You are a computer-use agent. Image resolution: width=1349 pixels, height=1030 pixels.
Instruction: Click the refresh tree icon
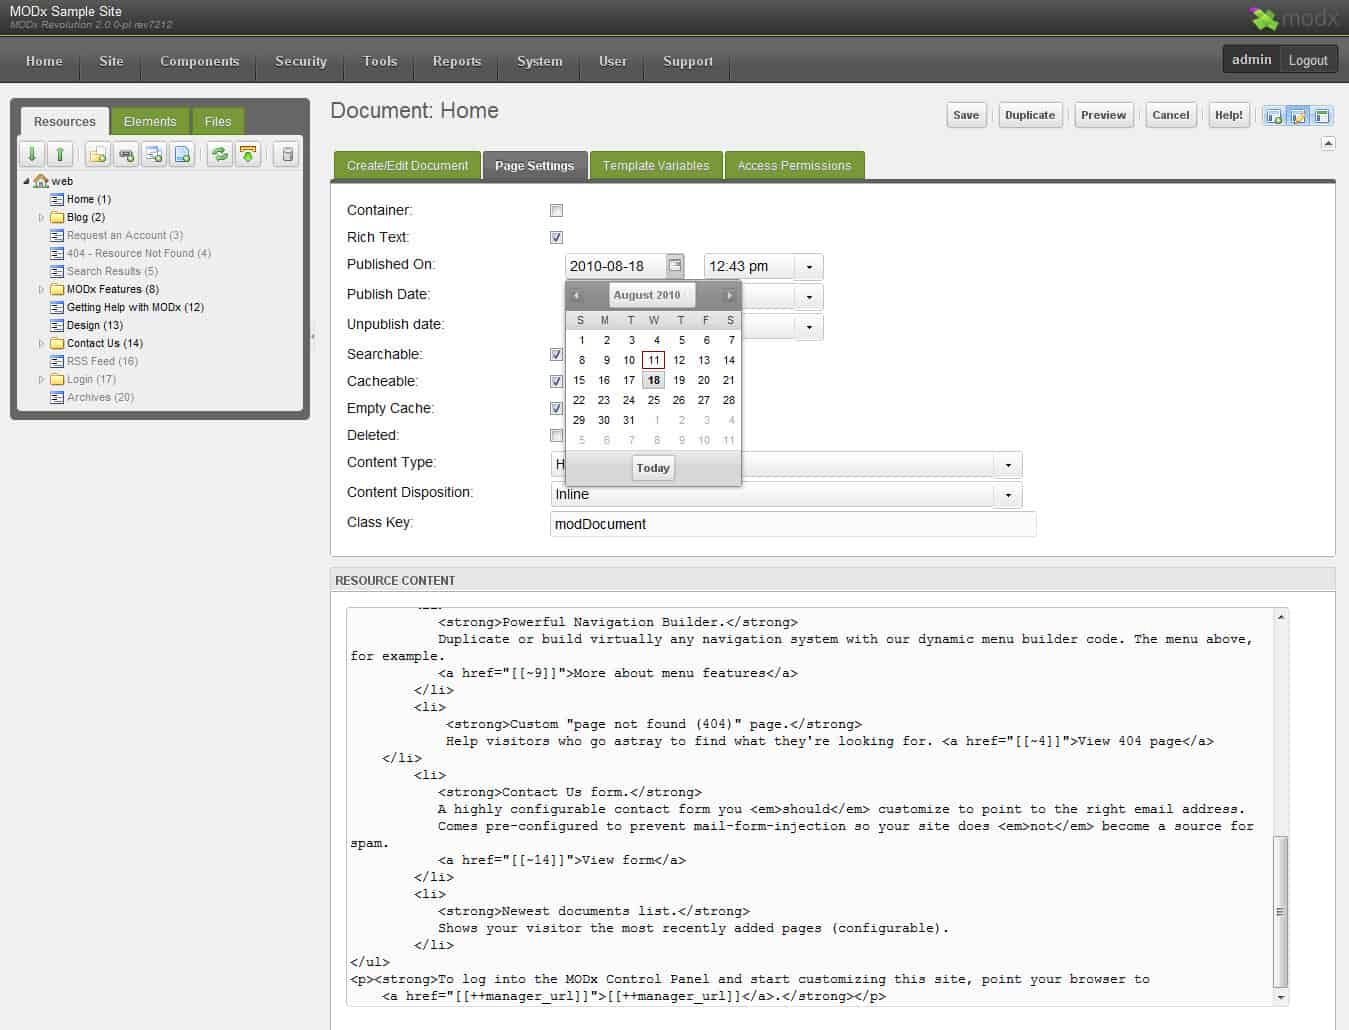219,154
